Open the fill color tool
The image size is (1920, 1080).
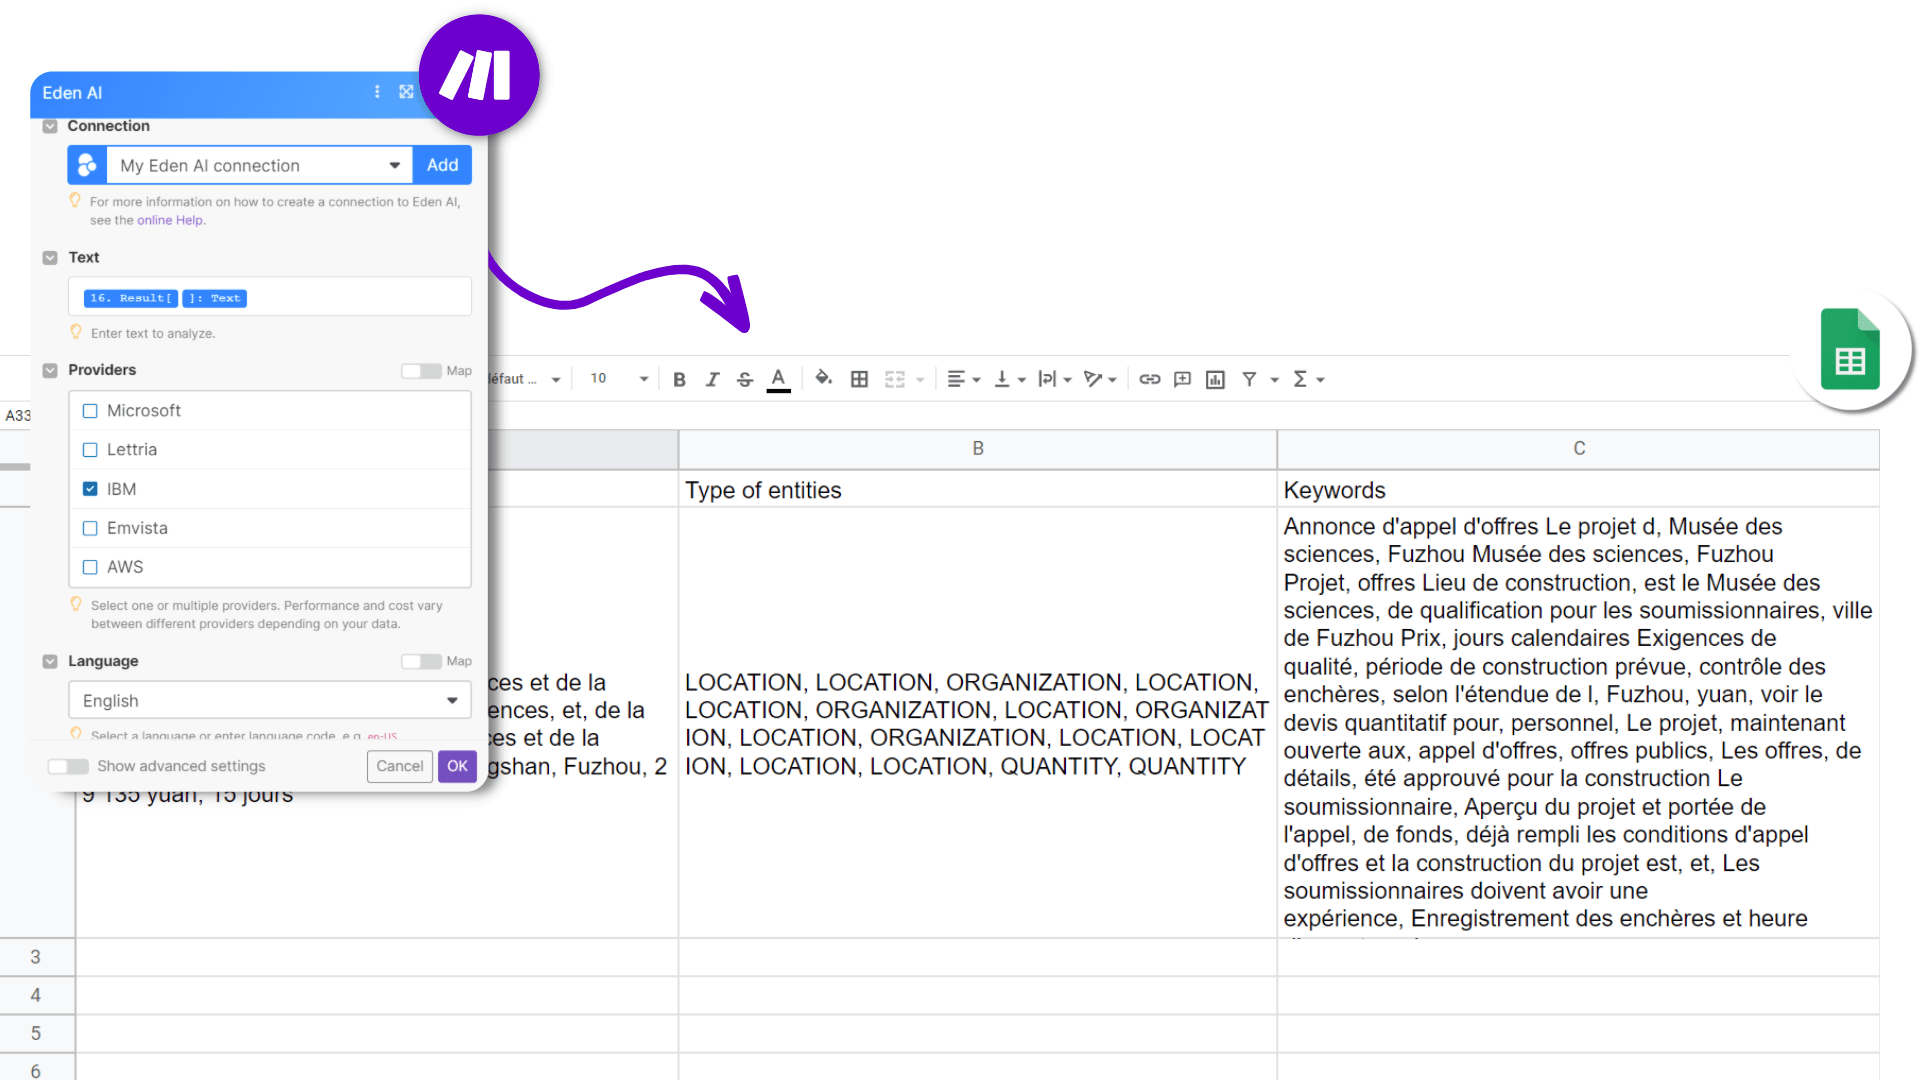coord(823,379)
